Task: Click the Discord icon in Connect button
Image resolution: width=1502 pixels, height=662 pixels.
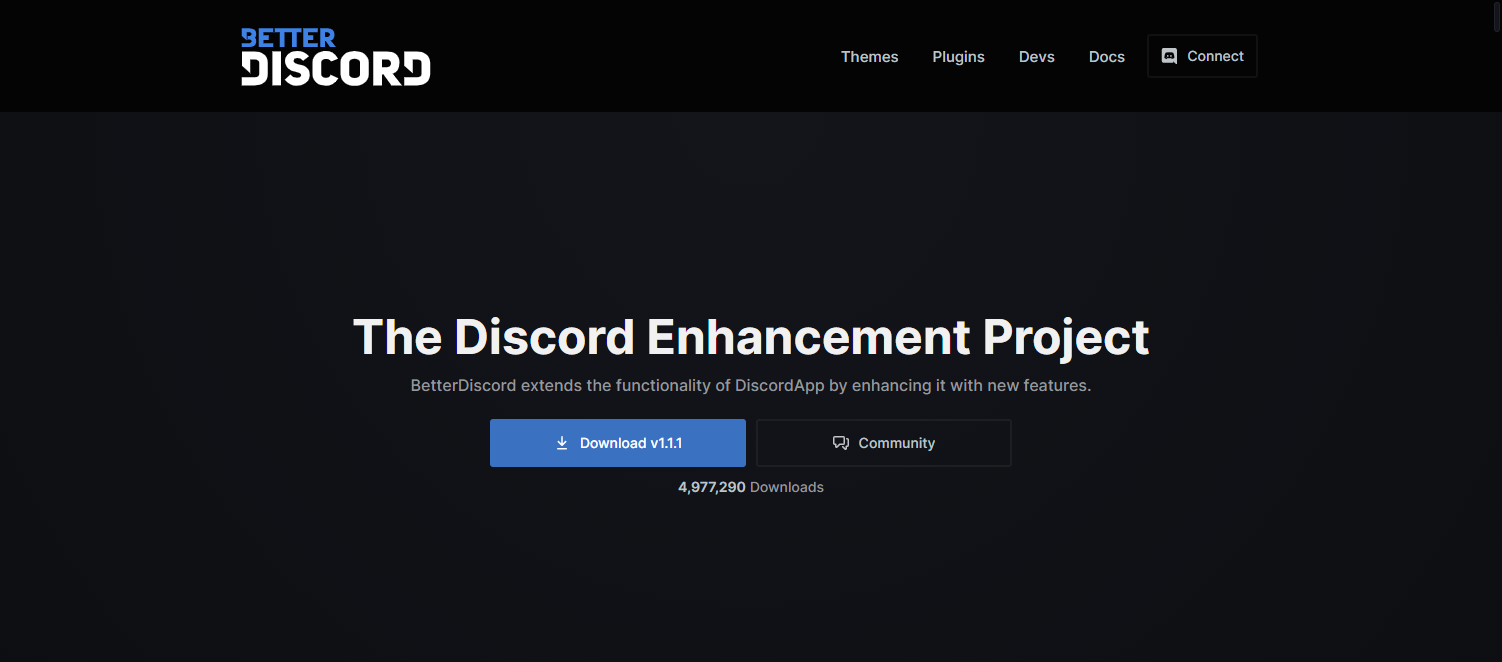Action: pos(1169,57)
